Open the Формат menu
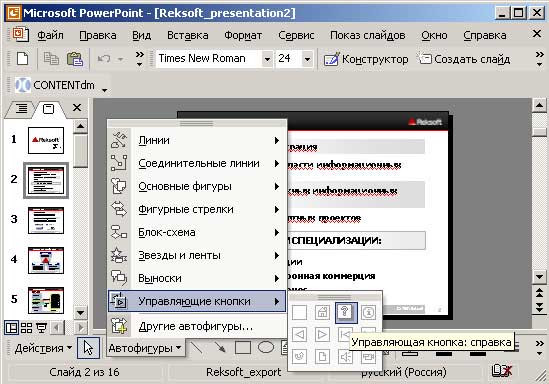 tap(243, 35)
